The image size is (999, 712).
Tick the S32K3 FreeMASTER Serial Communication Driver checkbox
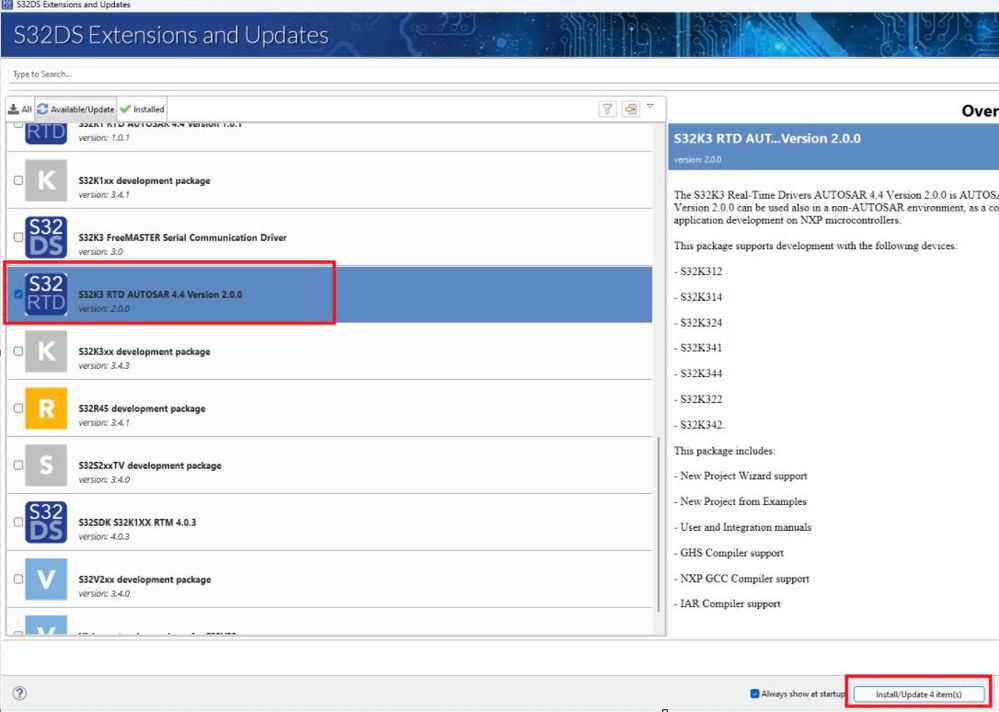point(18,237)
